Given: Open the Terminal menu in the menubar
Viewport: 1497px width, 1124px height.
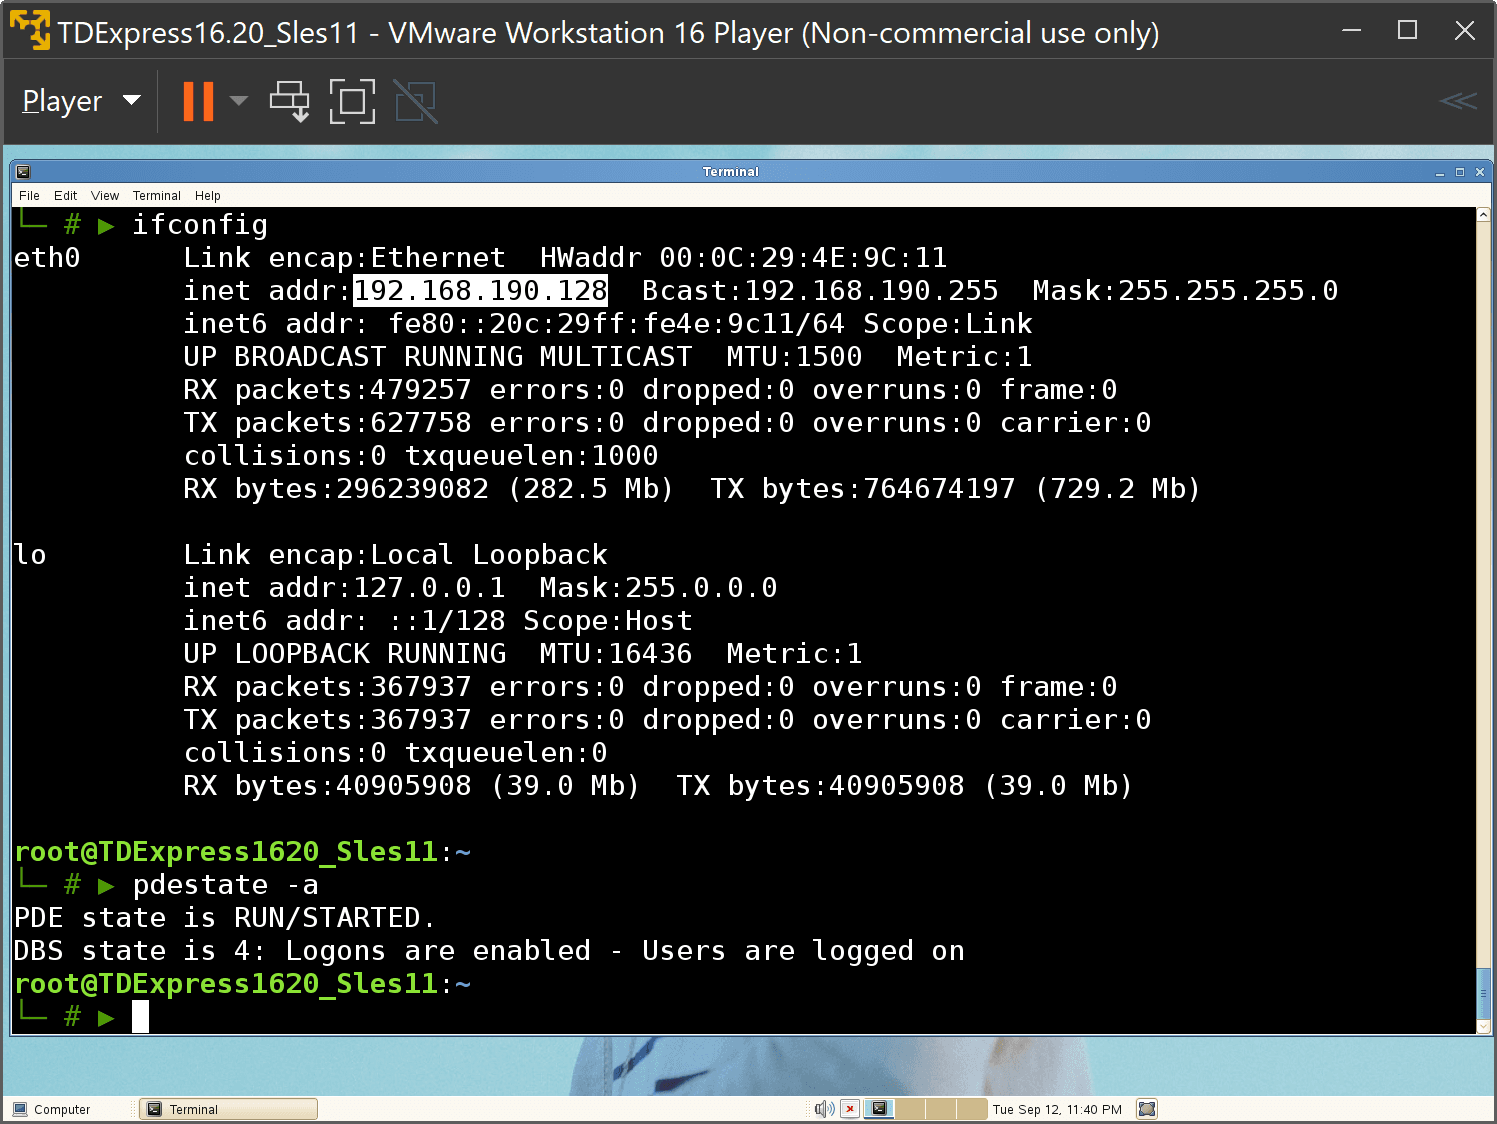Looking at the screenshot, I should 157,195.
